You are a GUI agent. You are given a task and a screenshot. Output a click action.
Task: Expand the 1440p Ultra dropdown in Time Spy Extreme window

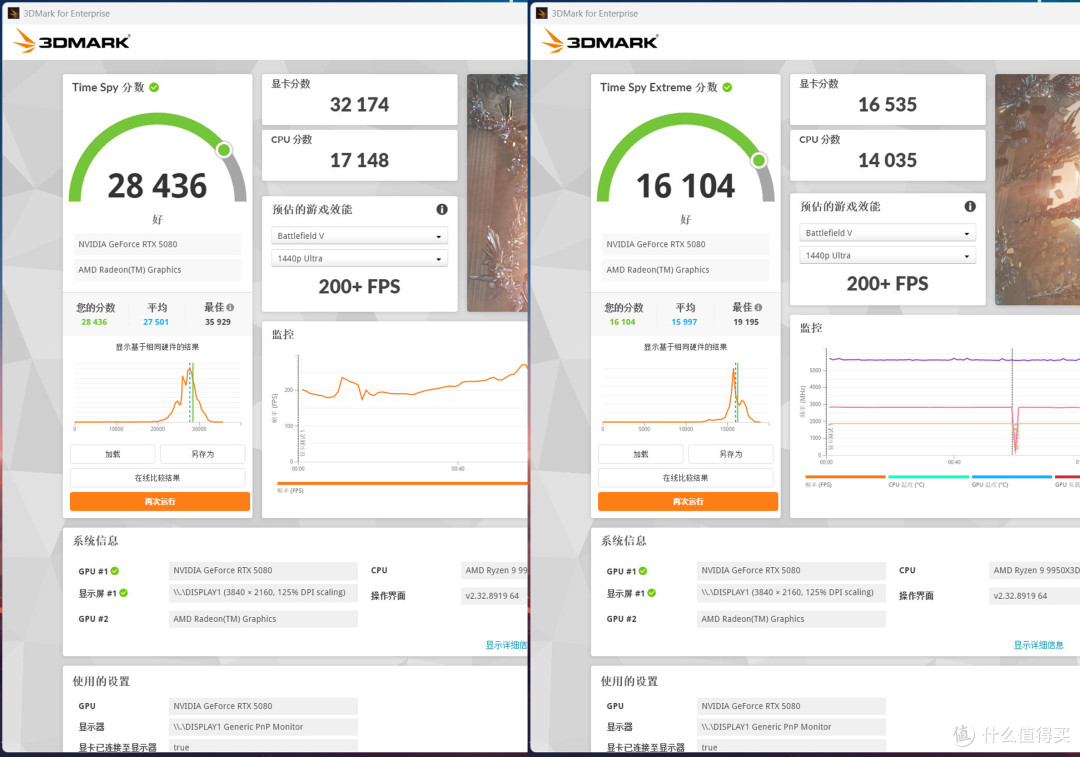(x=888, y=256)
